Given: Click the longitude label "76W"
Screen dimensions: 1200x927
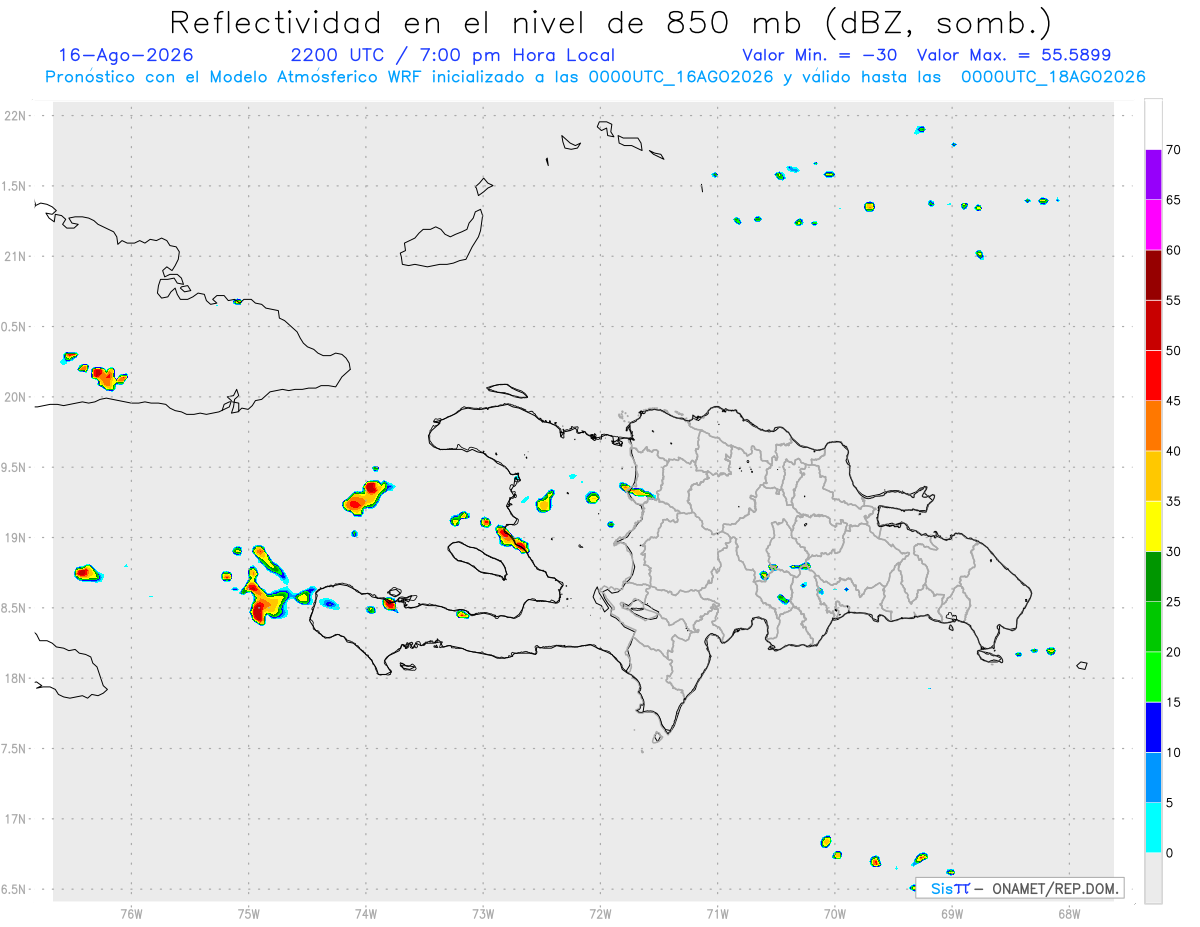Looking at the screenshot, I should click(131, 912).
